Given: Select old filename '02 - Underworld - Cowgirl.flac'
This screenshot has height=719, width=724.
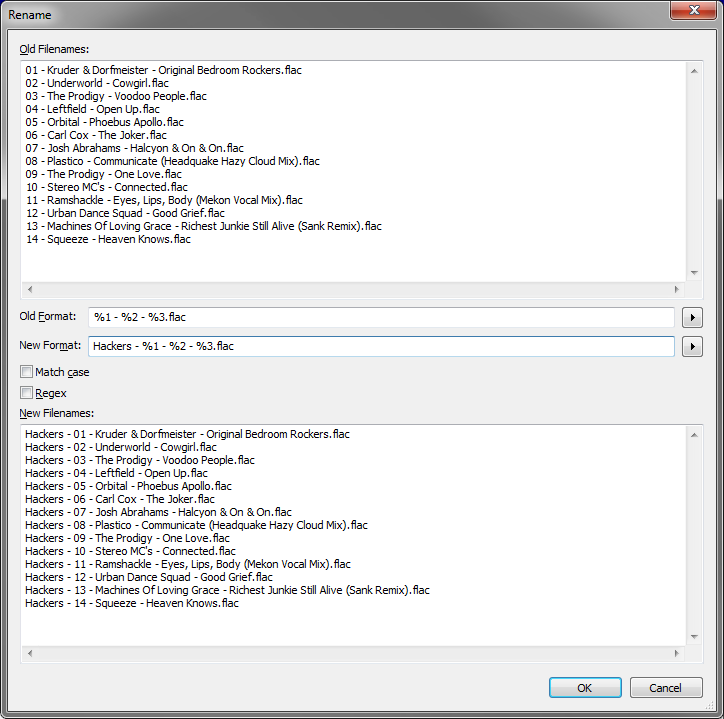Looking at the screenshot, I should point(97,83).
